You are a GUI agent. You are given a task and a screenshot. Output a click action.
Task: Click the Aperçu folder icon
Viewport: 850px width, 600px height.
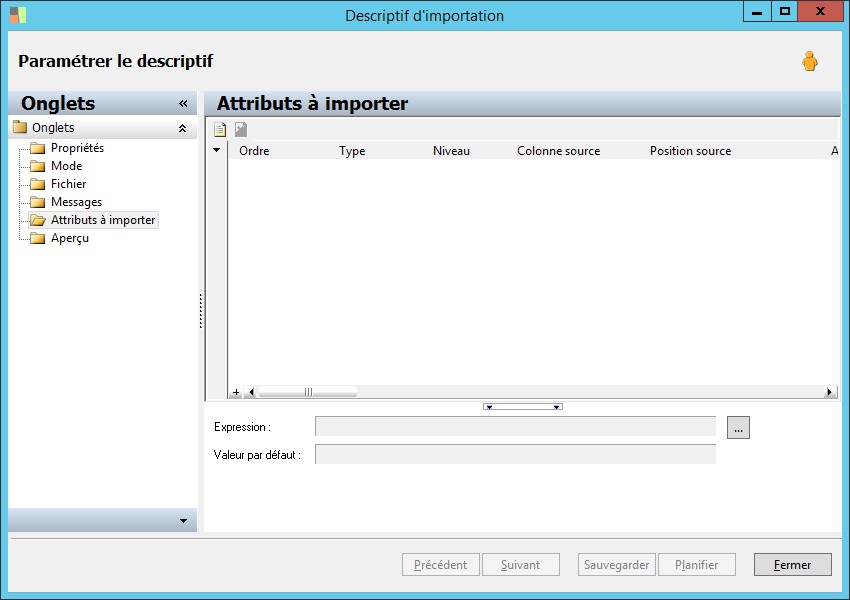click(37, 238)
